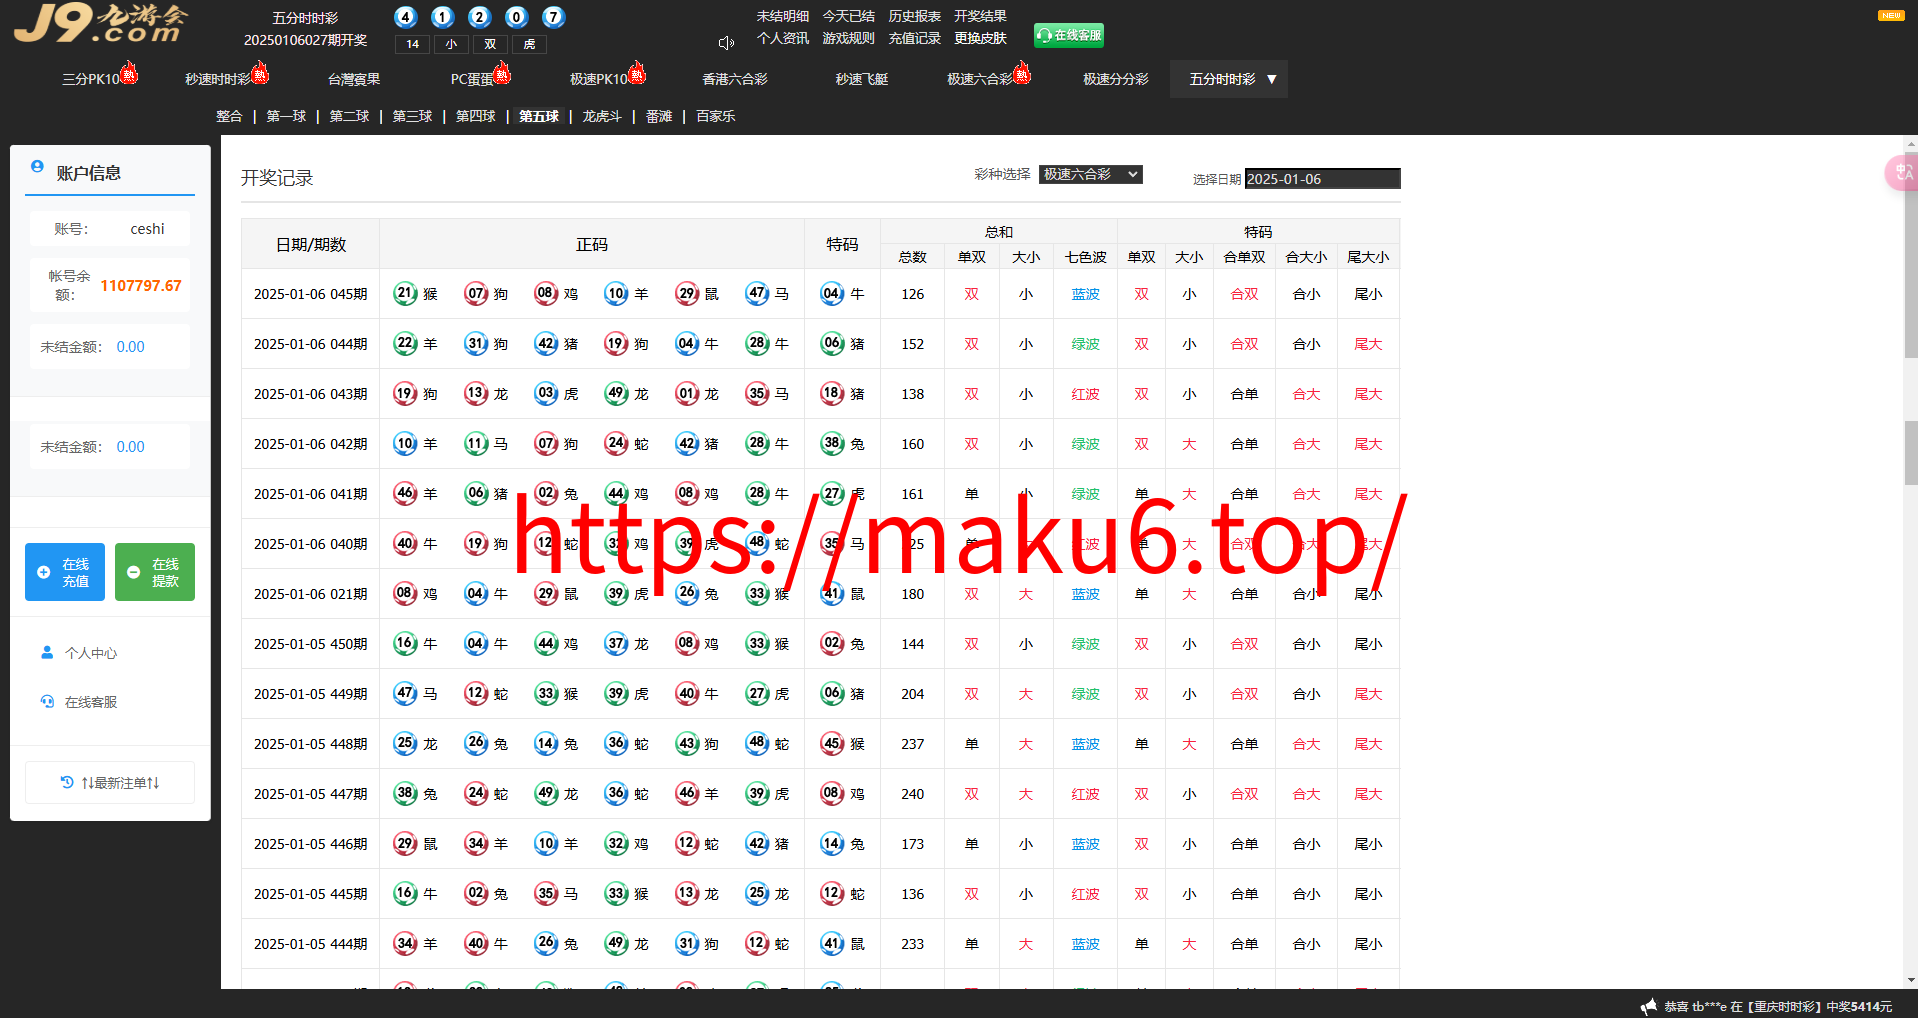The image size is (1918, 1018).
Task: Select 极速六合彩 game tab
Action: click(980, 79)
